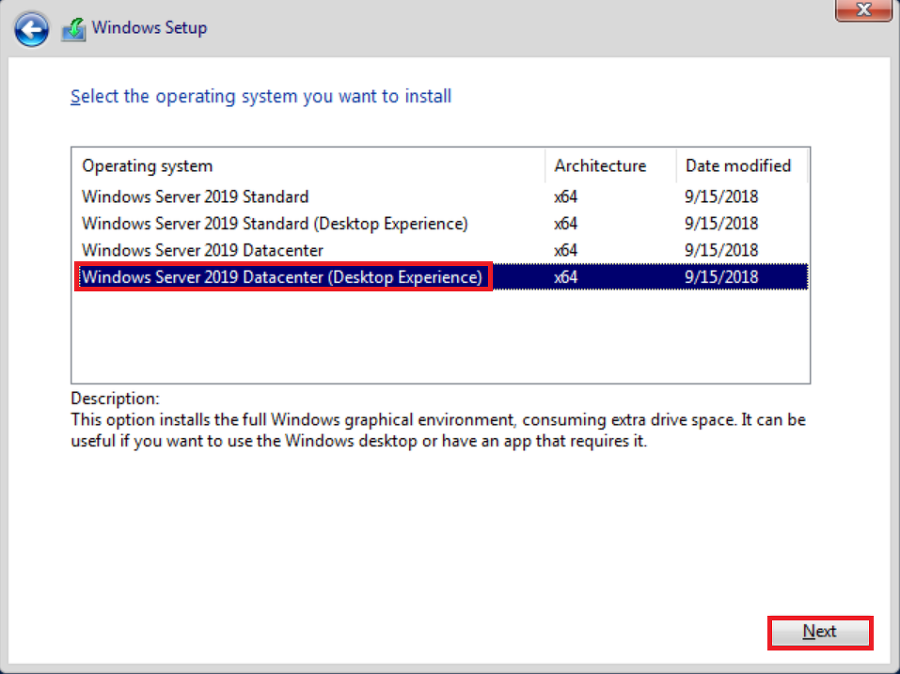
Task: Click date of Standard (Desktop Experience) row
Action: (721, 223)
